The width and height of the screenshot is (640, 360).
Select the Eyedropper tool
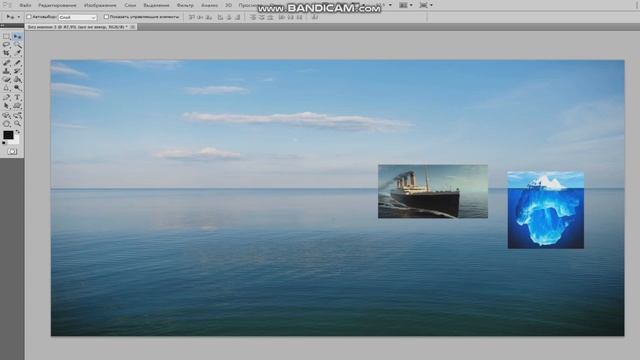coord(17,53)
